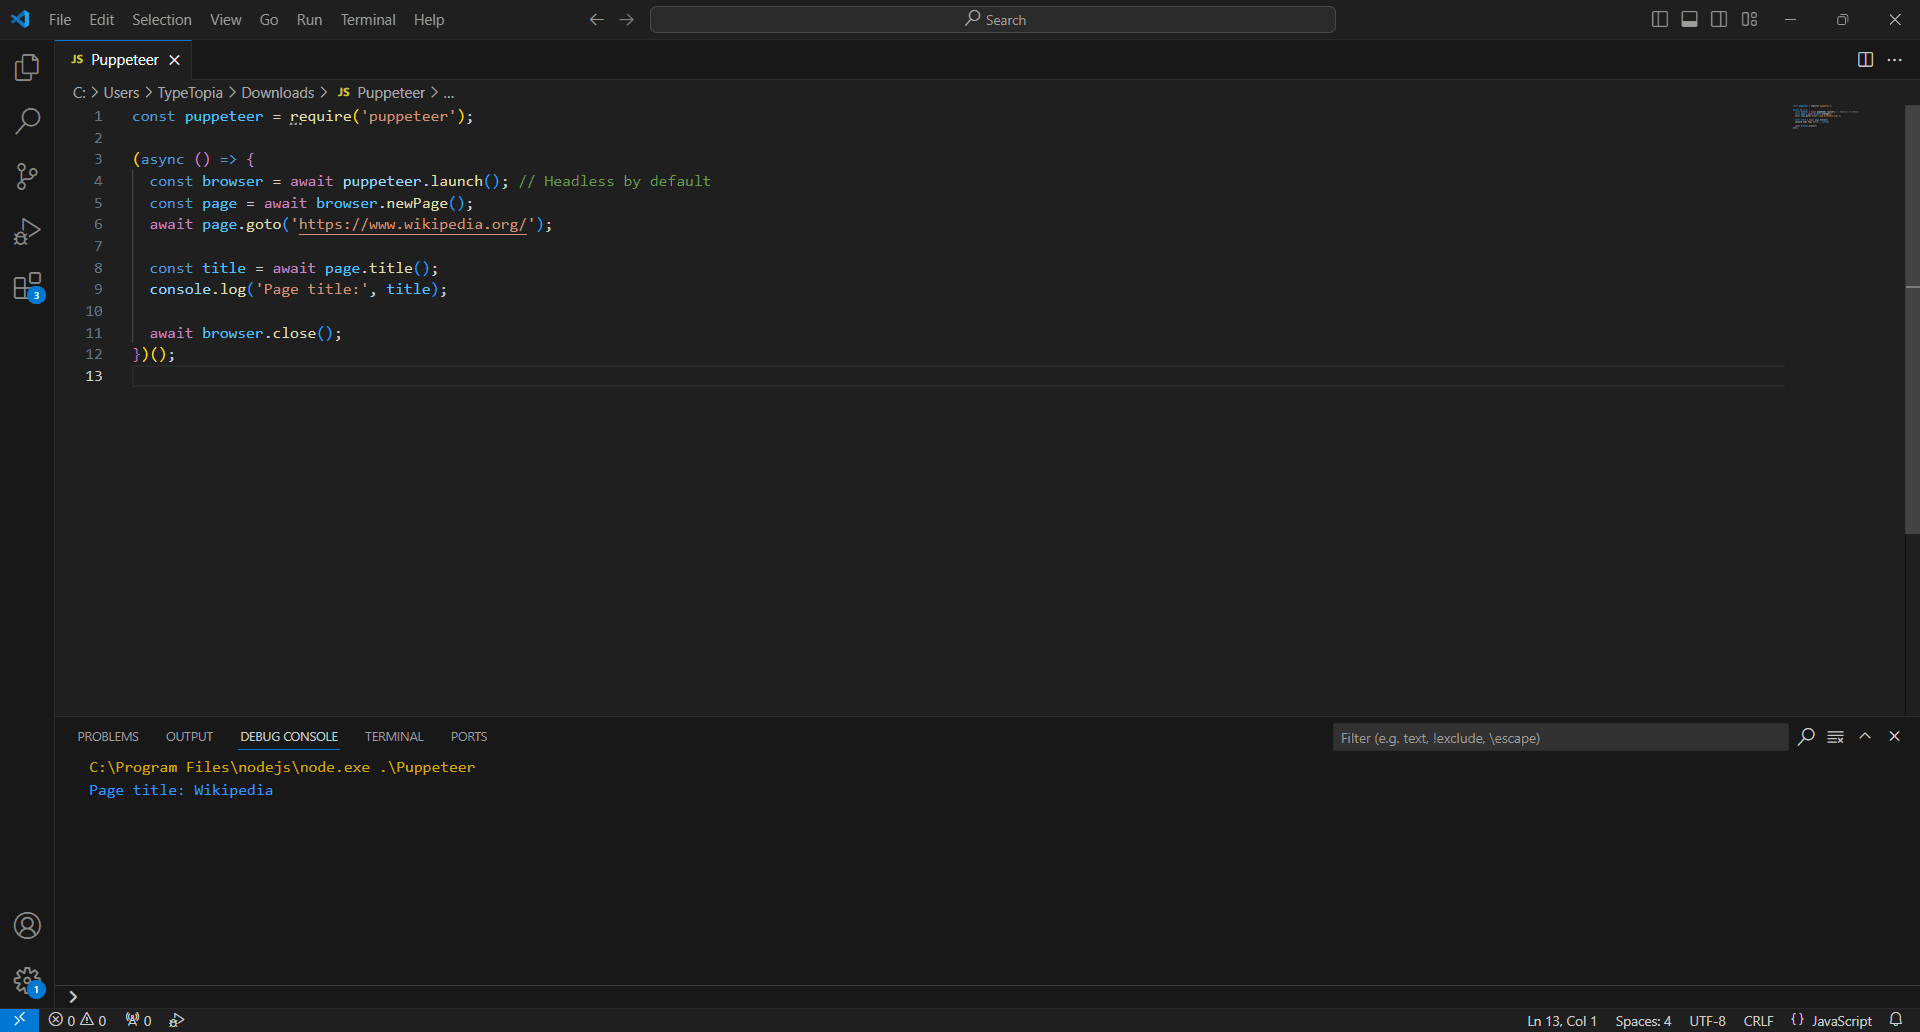This screenshot has width=1920, height=1032.
Task: Click the debug console filter field
Action: pyautogui.click(x=1560, y=738)
